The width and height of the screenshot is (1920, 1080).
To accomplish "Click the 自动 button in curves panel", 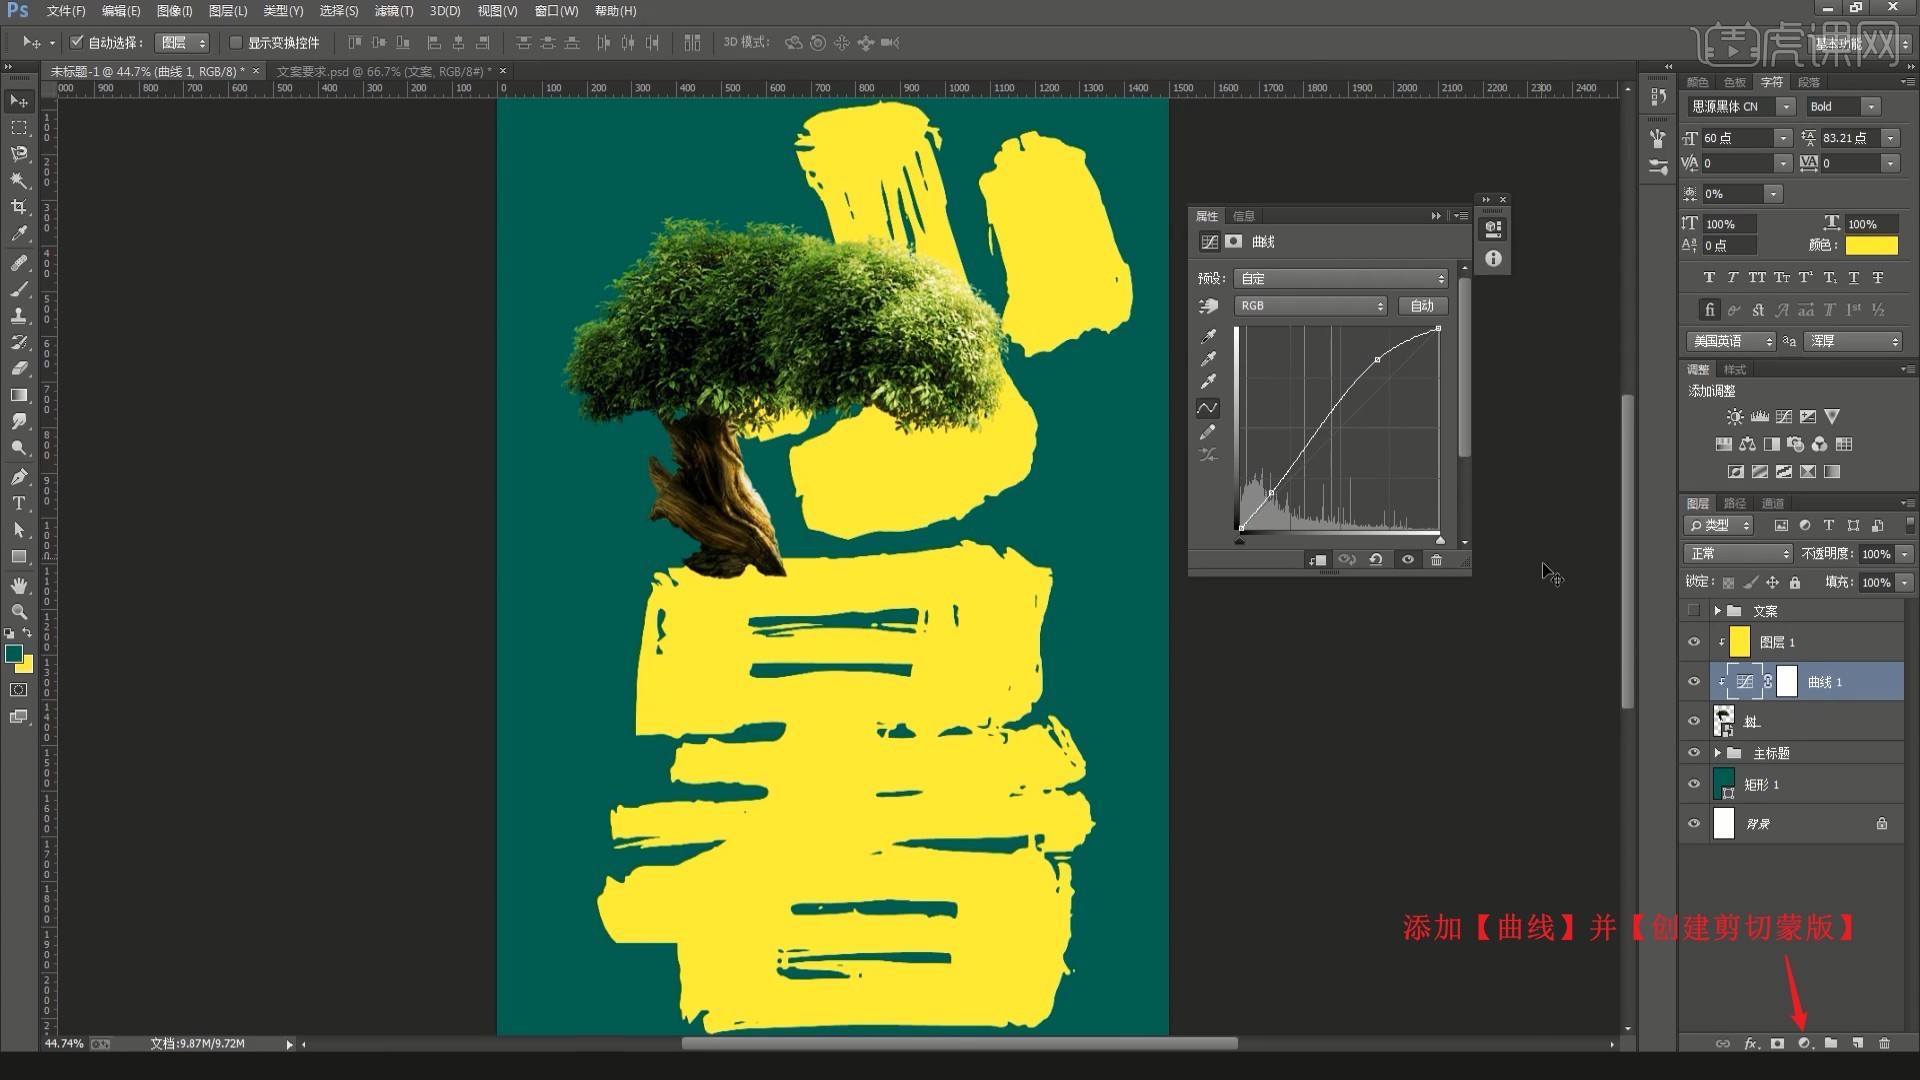I will tap(1421, 306).
